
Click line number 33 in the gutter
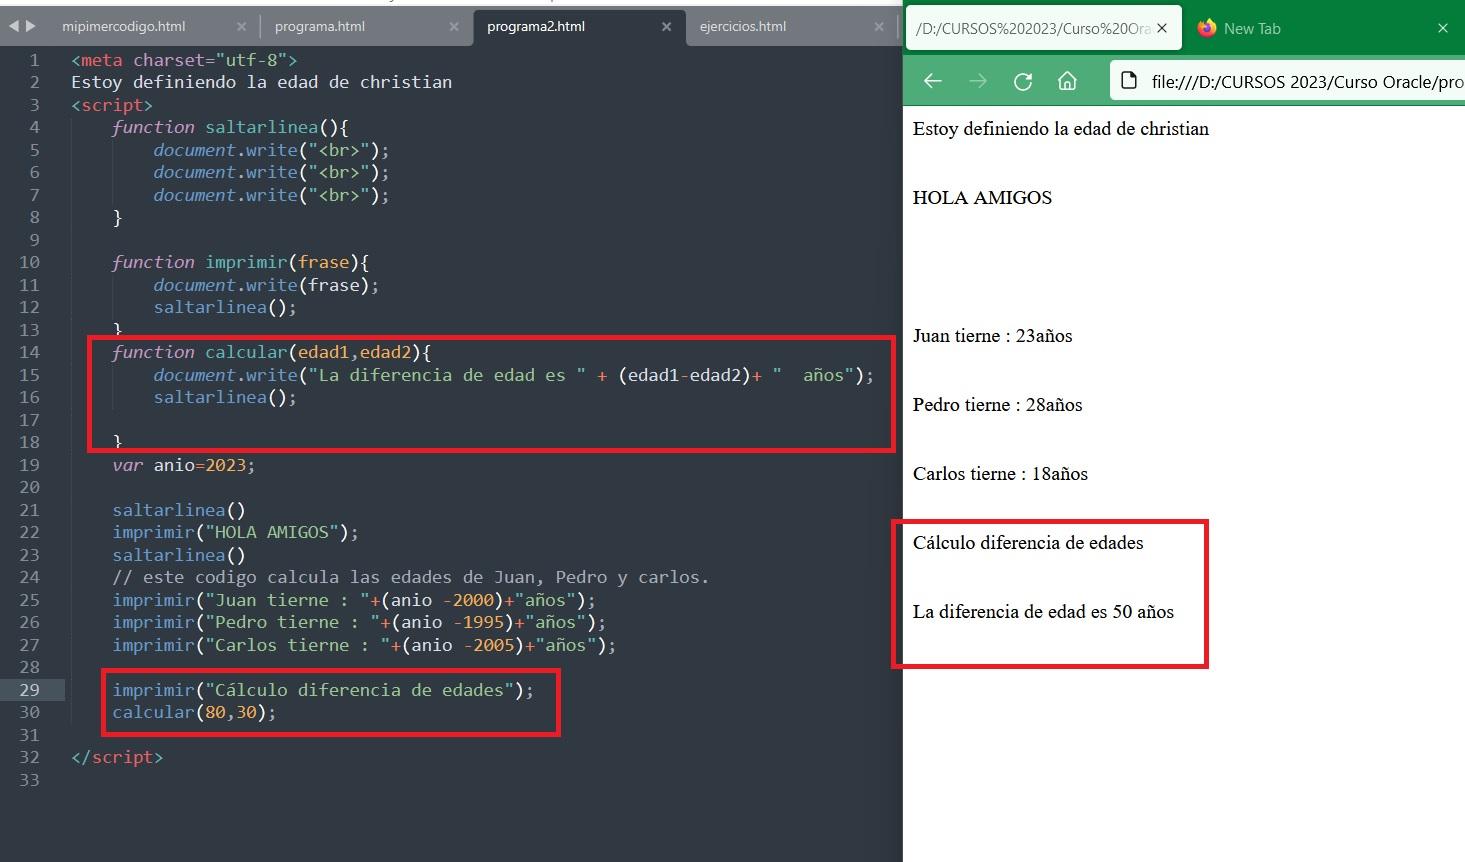click(30, 780)
